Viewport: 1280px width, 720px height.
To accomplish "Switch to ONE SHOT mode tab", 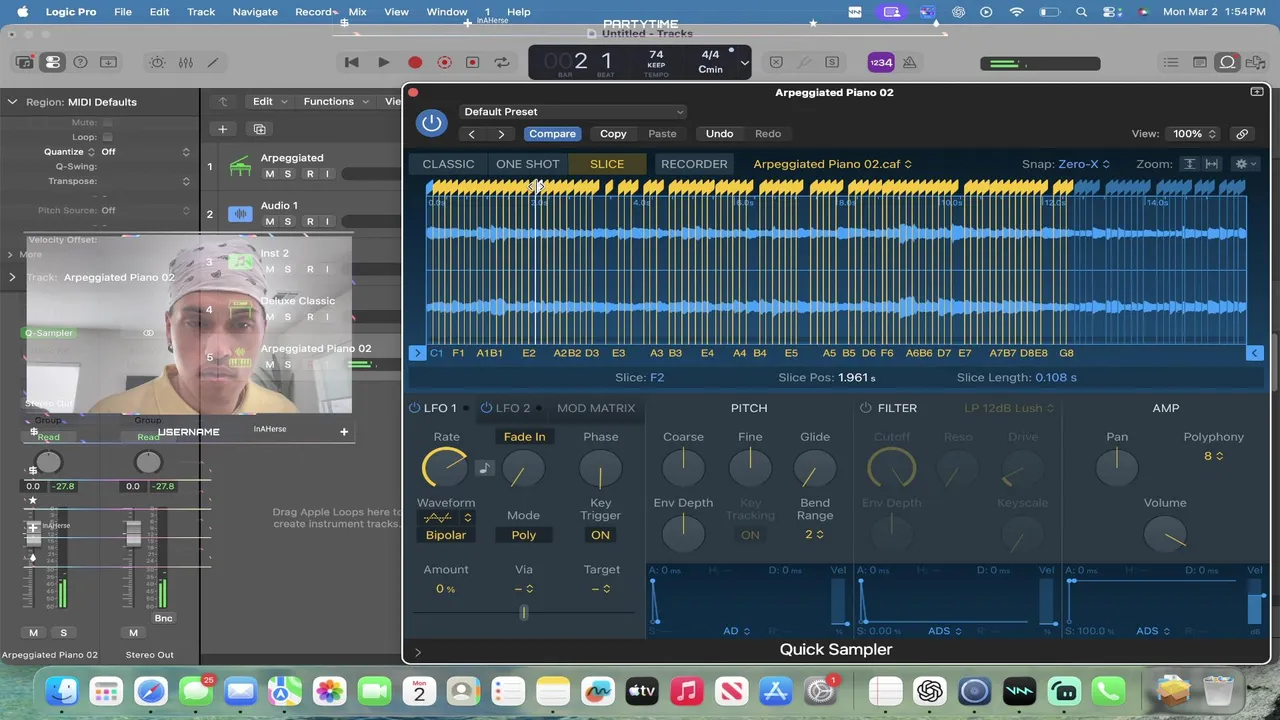I will tap(527, 164).
